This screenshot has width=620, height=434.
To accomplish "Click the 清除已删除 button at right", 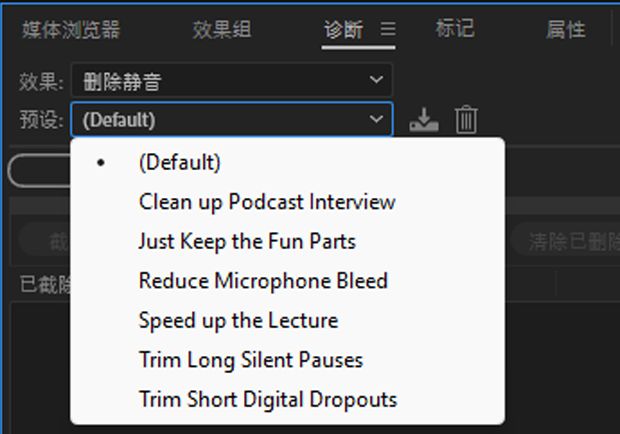I will click(566, 241).
